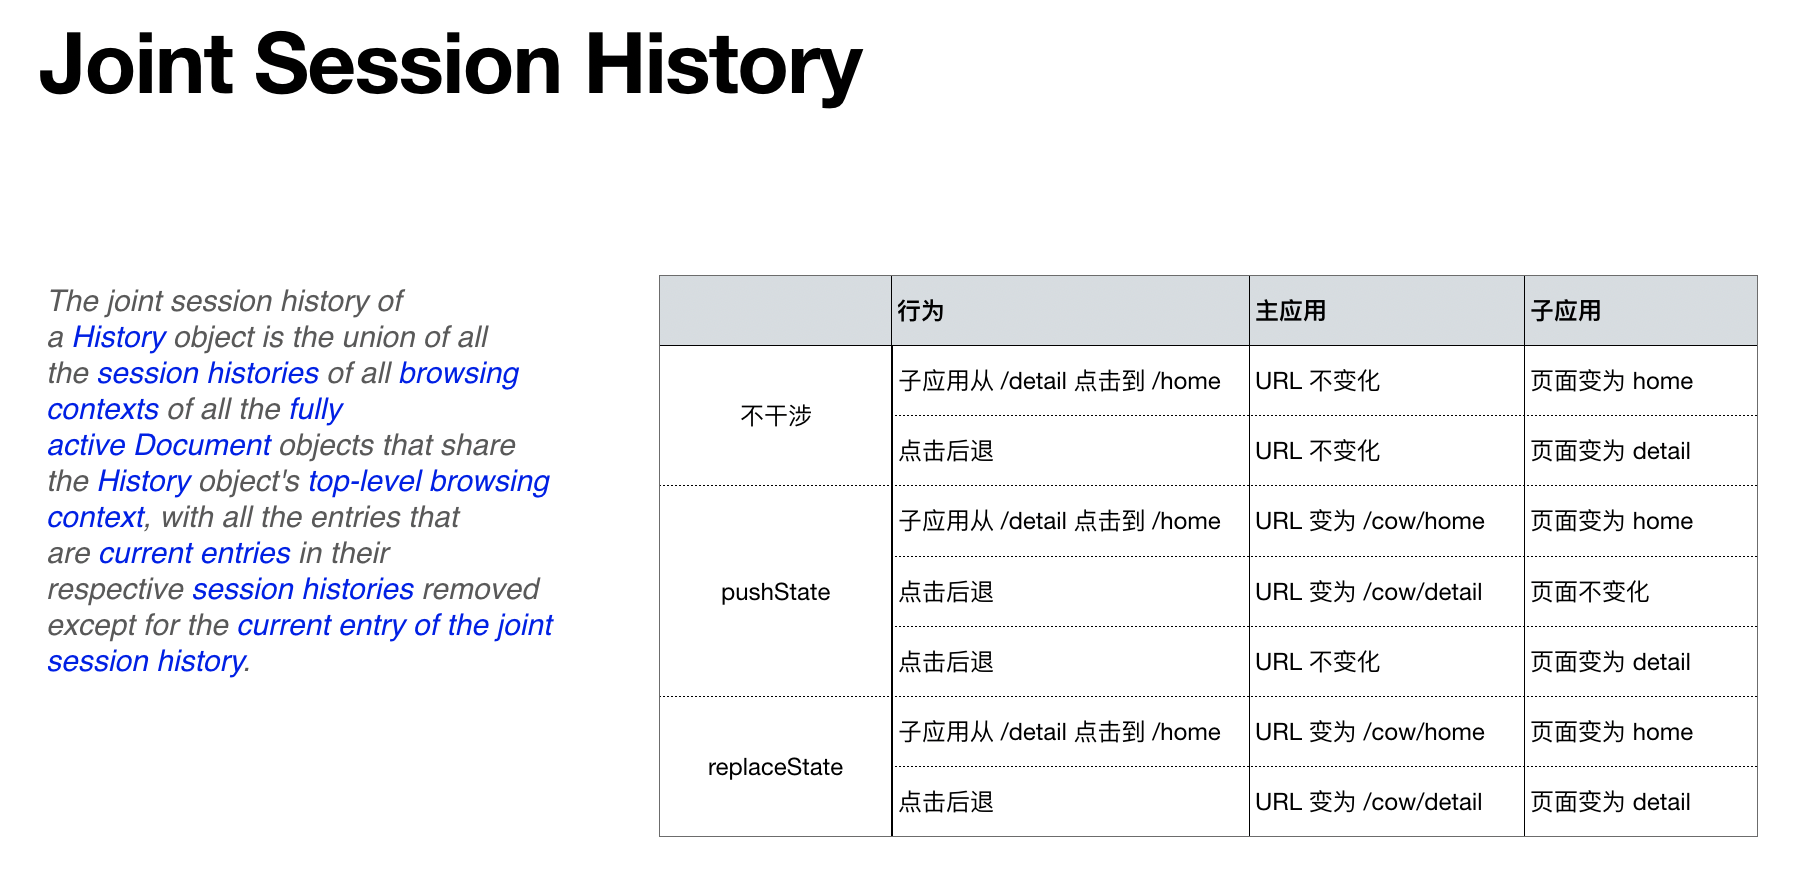Click 'current entry of the joint' link
The image size is (1808, 884).
click(x=395, y=625)
